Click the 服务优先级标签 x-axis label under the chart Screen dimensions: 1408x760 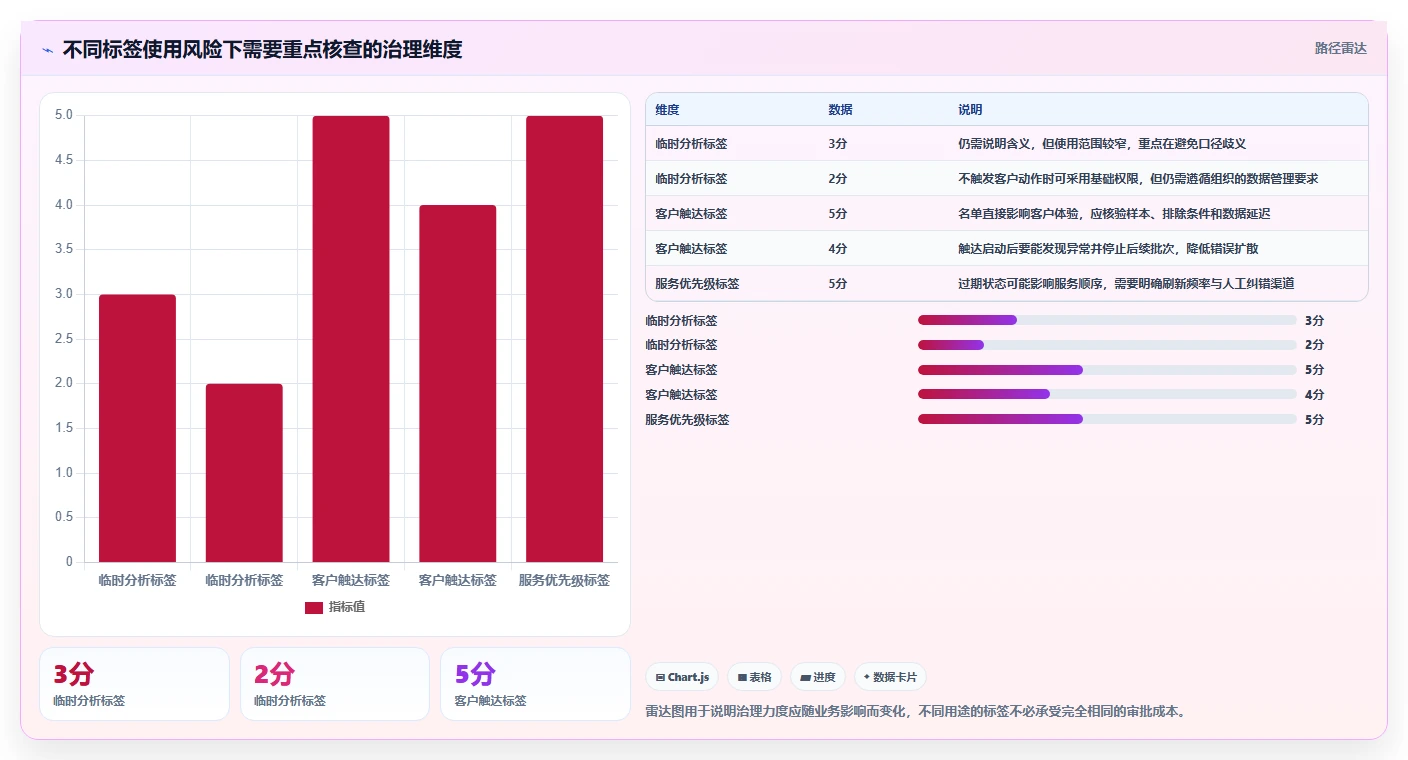click(x=564, y=580)
